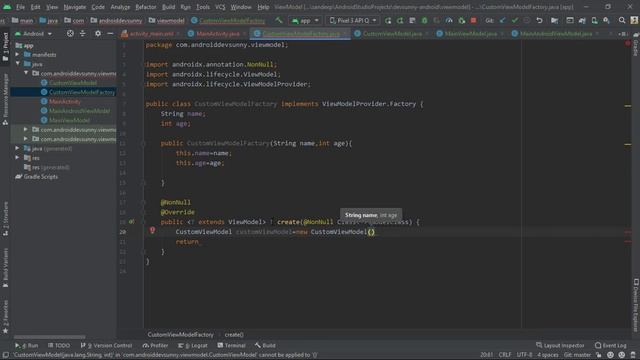
Task: Click the Android project view icon
Action: [x=18, y=33]
